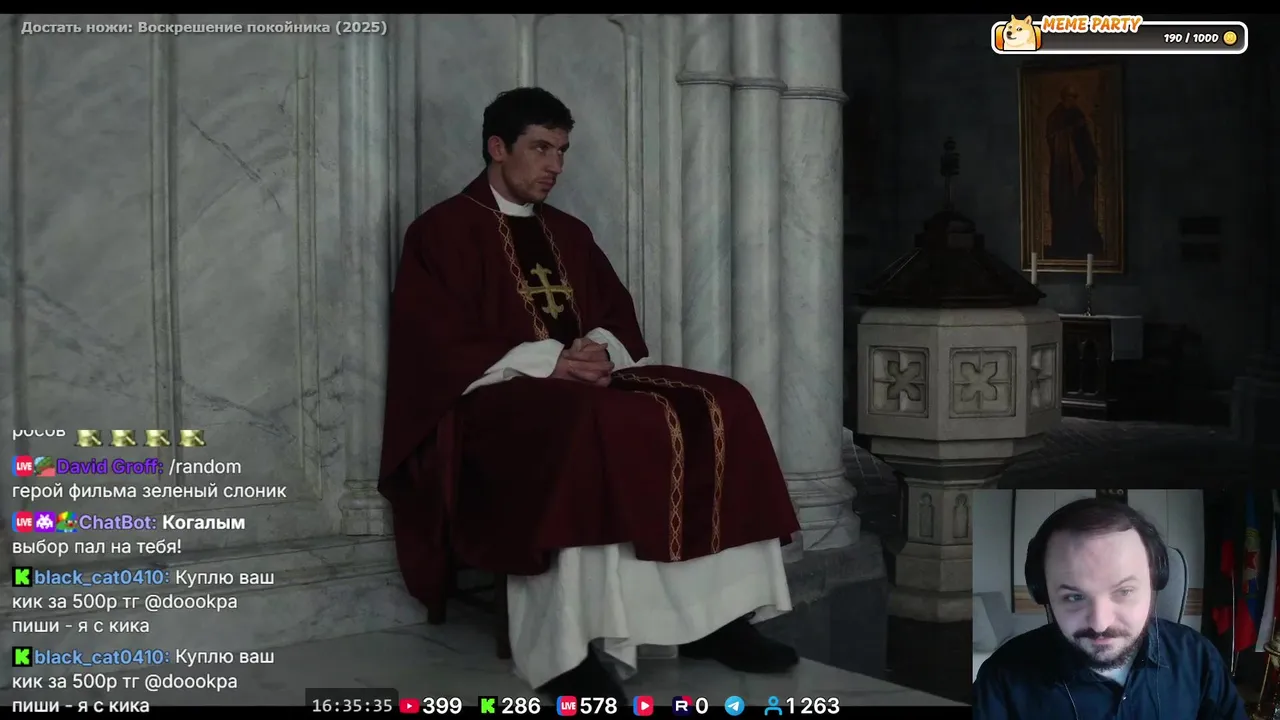The width and height of the screenshot is (1280, 720).
Task: Click the gold coin icon beside 190 / 1000
Action: (x=1230, y=38)
